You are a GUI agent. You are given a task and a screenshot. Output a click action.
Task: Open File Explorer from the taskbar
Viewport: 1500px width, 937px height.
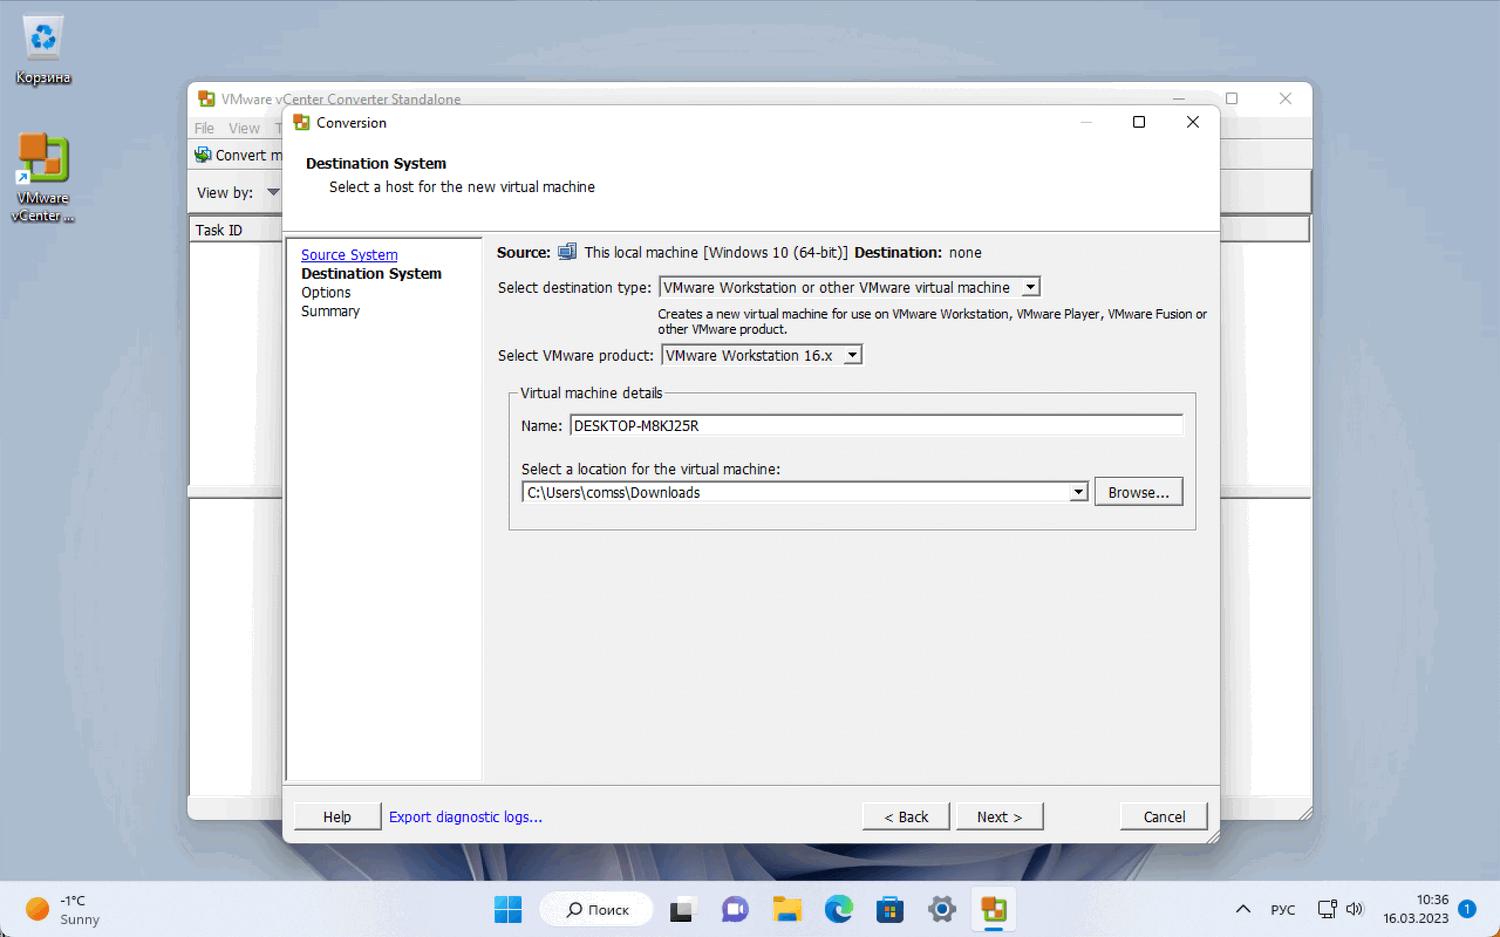click(x=787, y=910)
